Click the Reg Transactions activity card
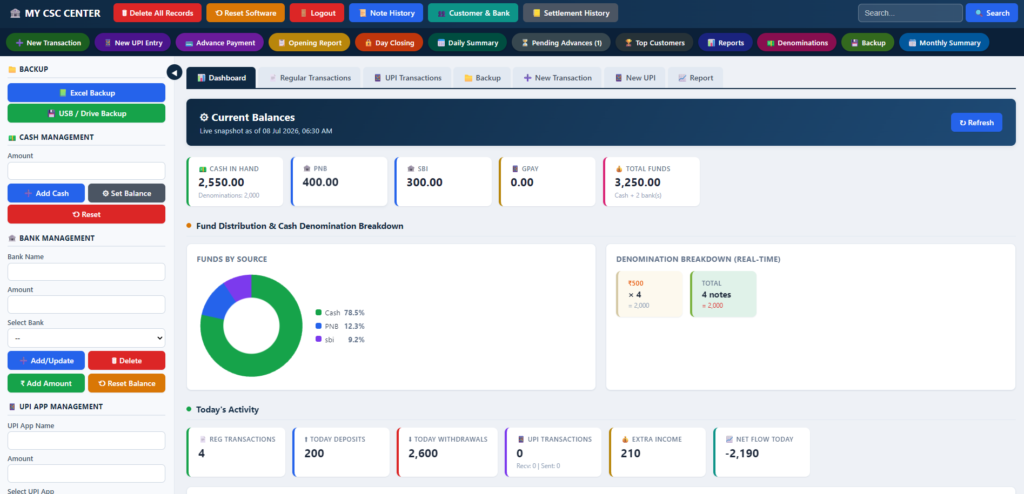The width and height of the screenshot is (1024, 494). click(x=236, y=452)
